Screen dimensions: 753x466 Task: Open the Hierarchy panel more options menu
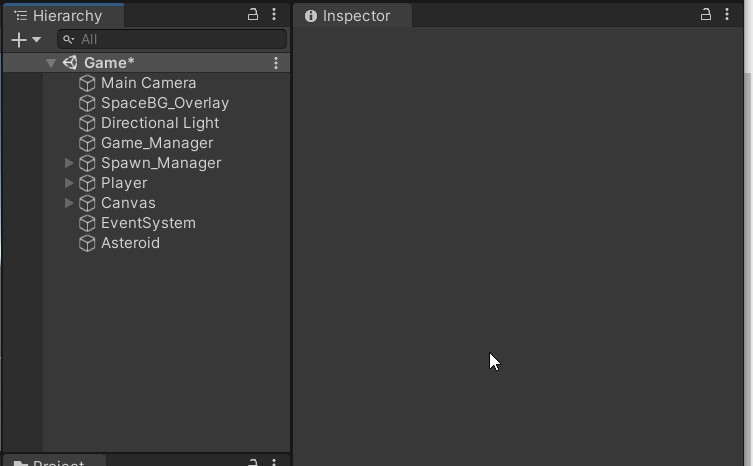click(274, 15)
